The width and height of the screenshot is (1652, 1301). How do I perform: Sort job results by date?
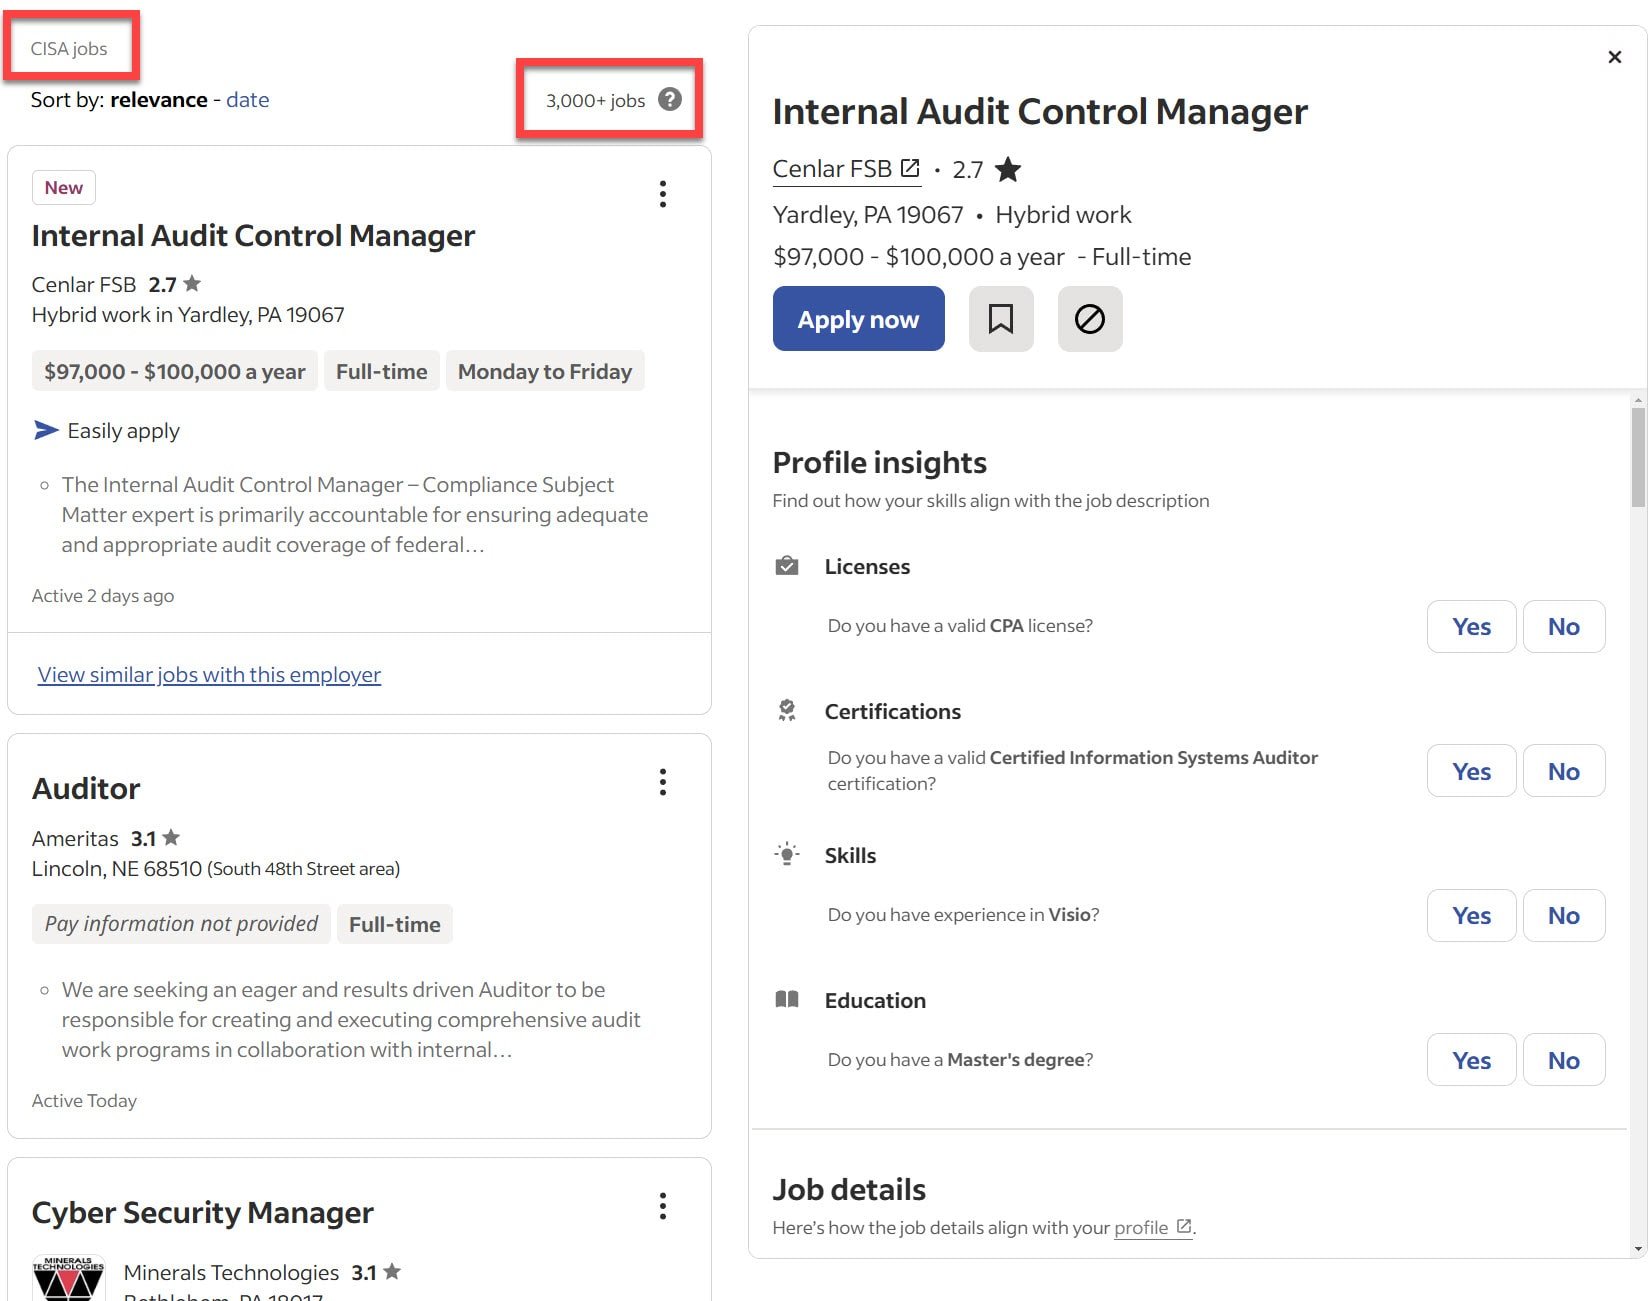(x=247, y=100)
